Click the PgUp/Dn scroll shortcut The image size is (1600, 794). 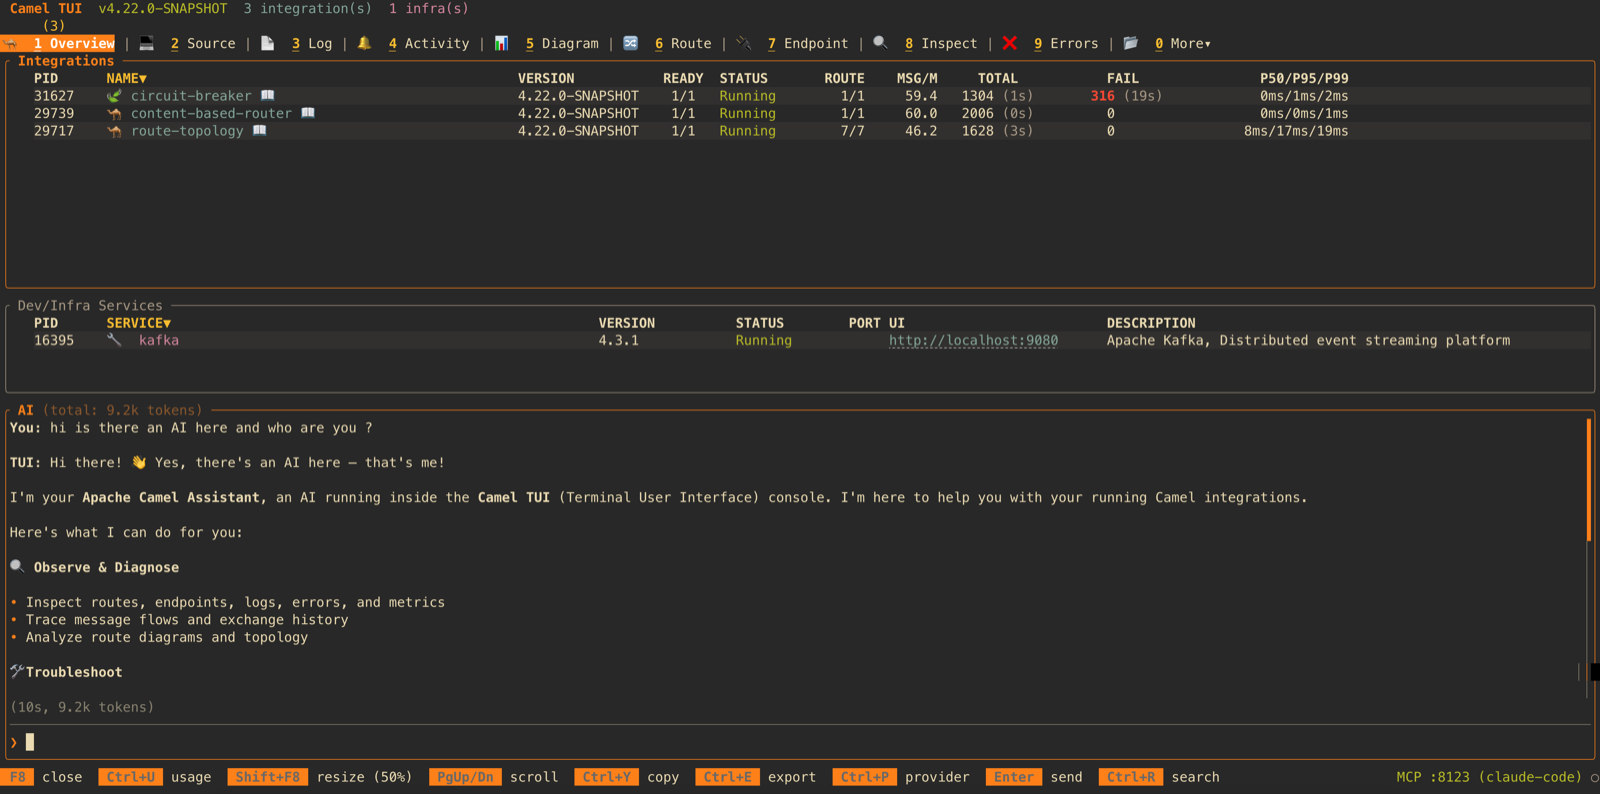click(x=494, y=777)
